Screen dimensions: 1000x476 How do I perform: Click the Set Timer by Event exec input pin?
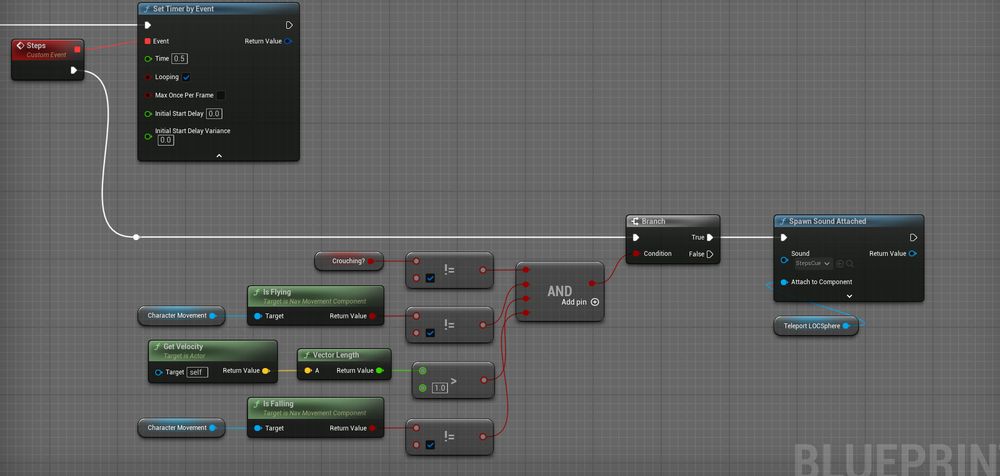pyautogui.click(x=148, y=25)
